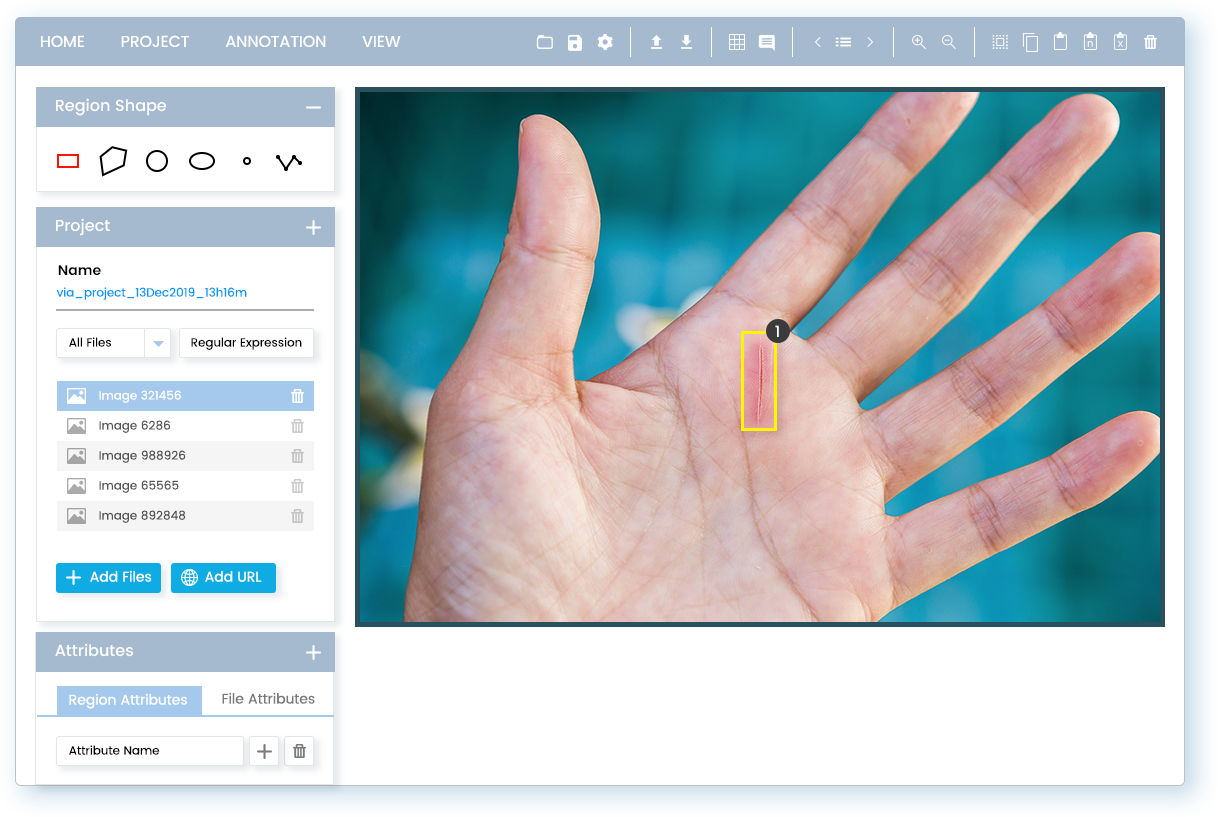
Task: Select the rectangle region shape tool
Action: [68, 161]
